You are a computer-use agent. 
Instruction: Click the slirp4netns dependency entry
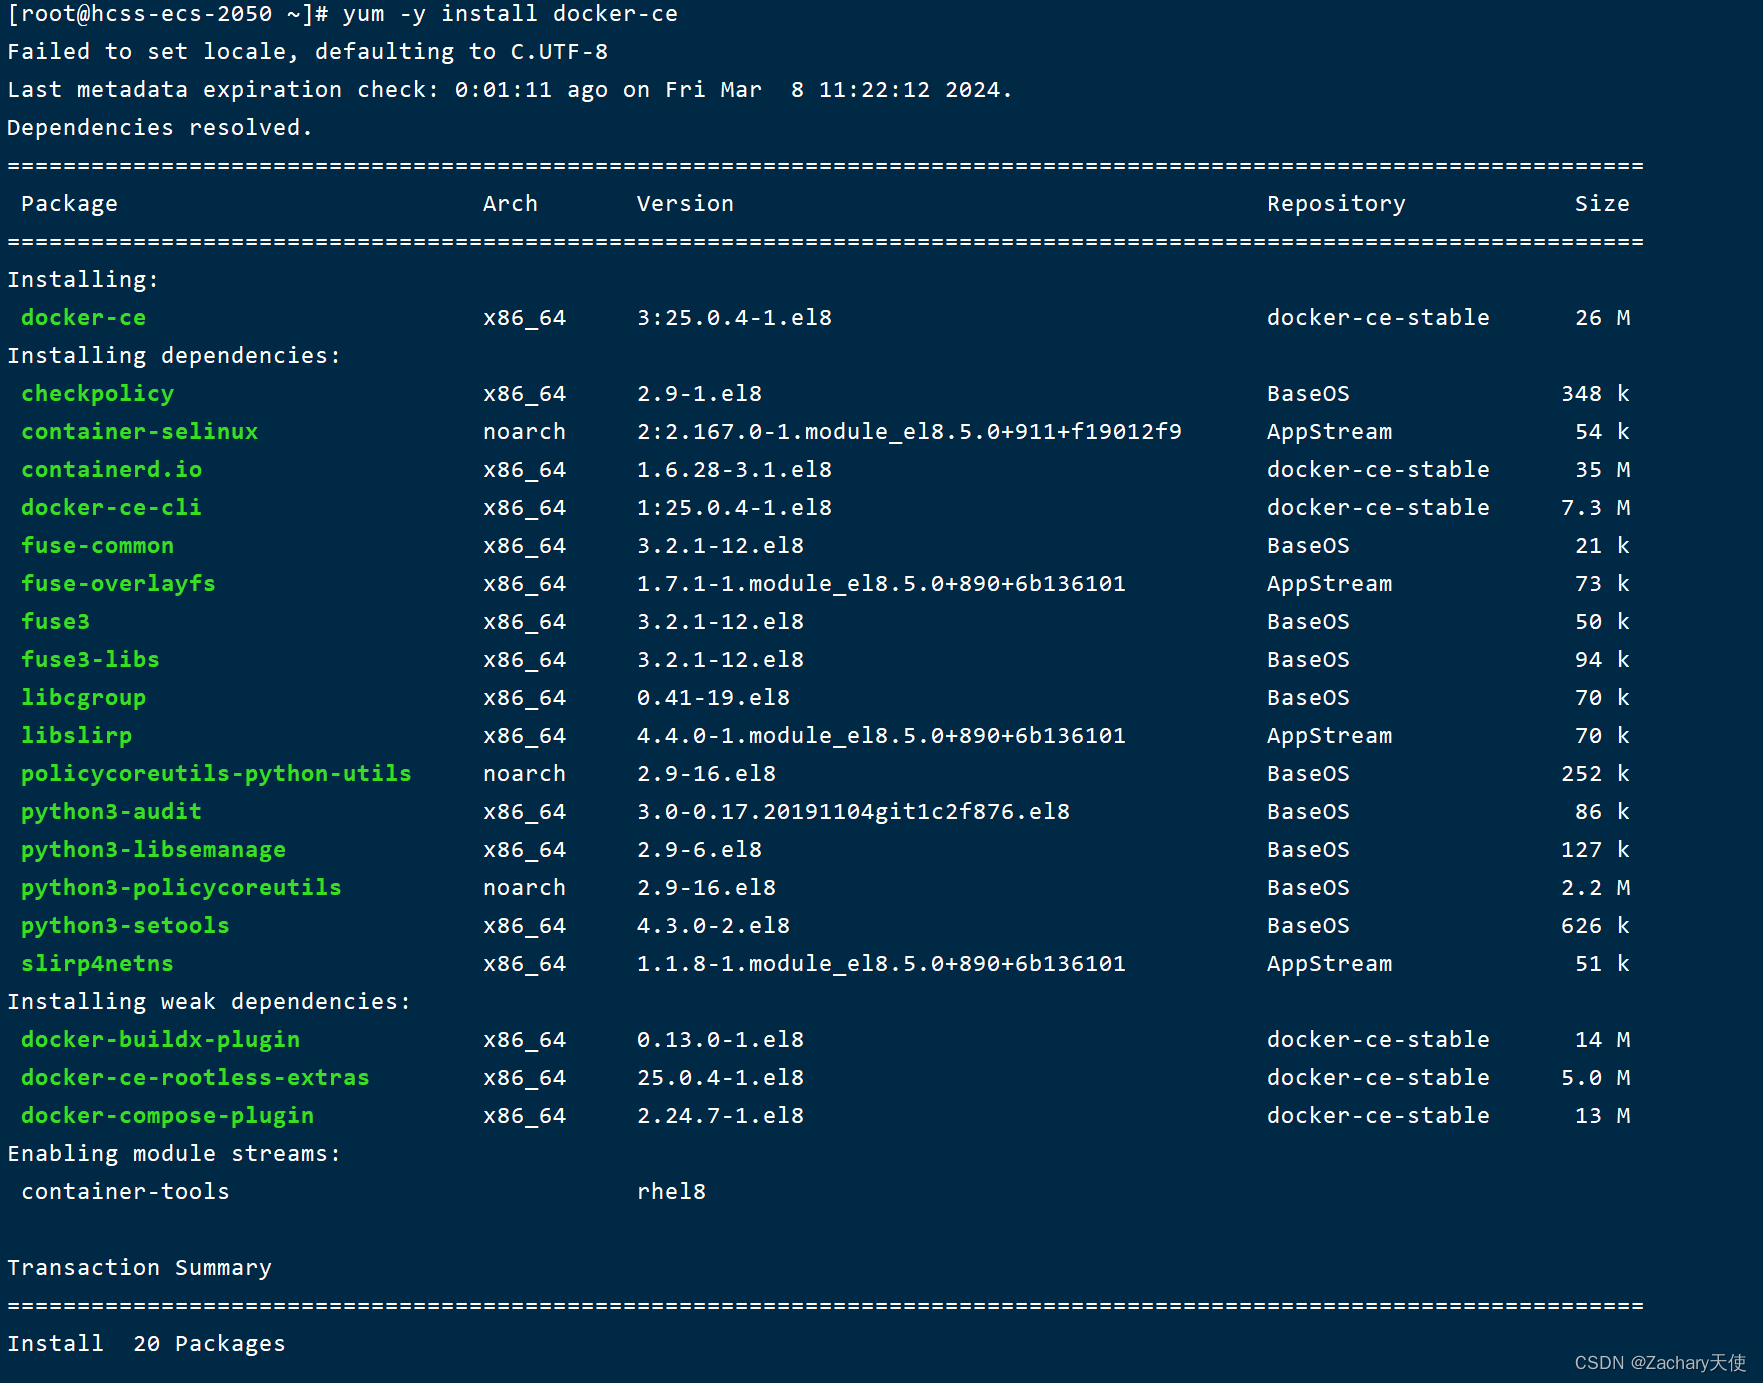click(x=96, y=963)
